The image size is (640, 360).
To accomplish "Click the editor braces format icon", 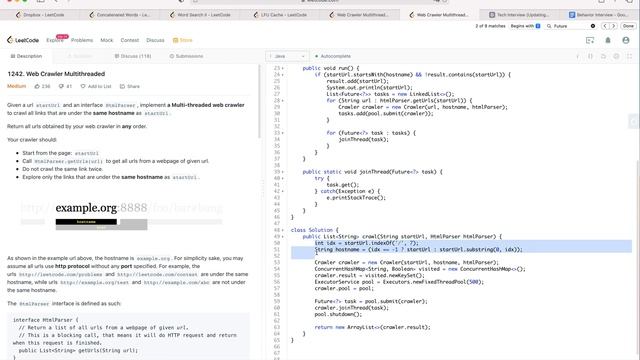I will click(x=590, y=56).
